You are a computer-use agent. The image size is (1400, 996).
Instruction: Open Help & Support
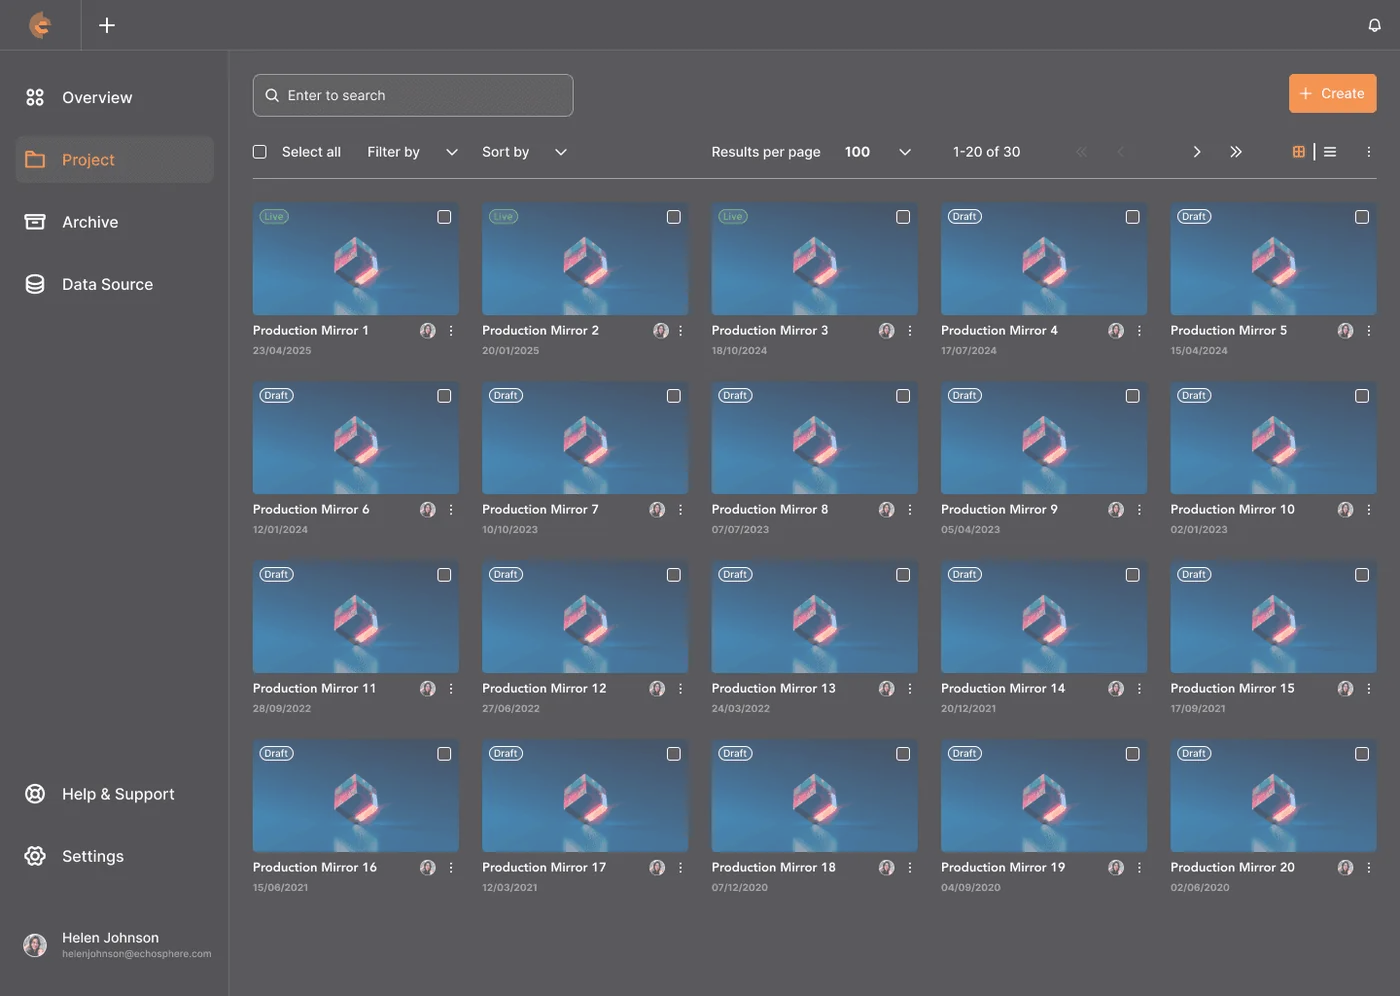[115, 794]
